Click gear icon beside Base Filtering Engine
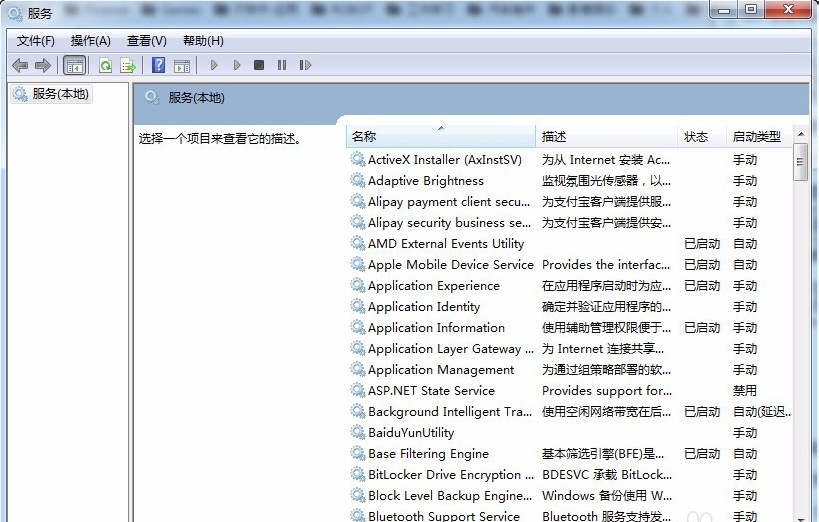This screenshot has width=819, height=522. coord(358,454)
